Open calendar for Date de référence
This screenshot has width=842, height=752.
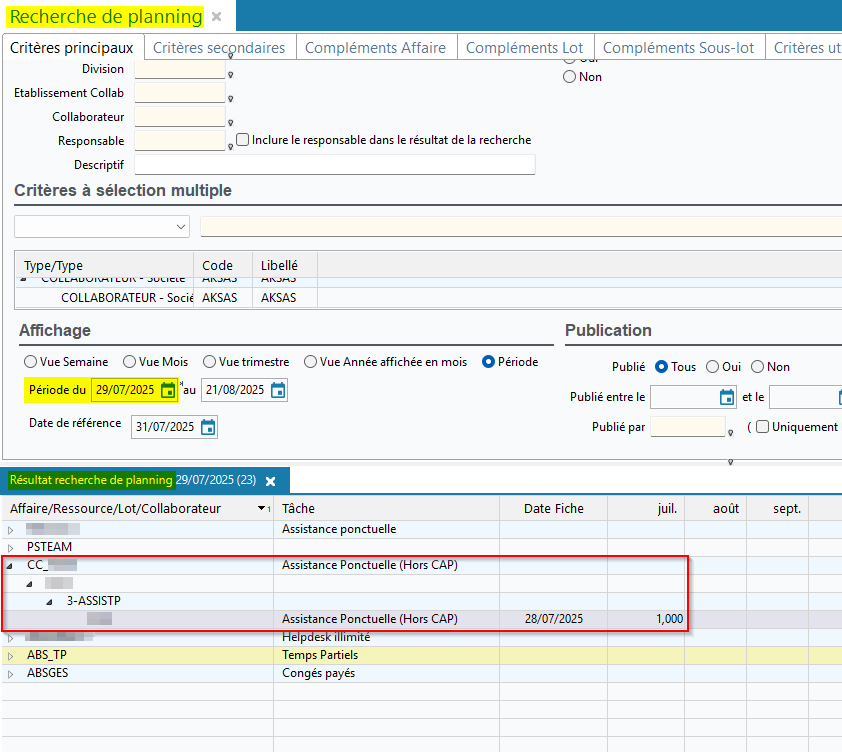point(208,427)
